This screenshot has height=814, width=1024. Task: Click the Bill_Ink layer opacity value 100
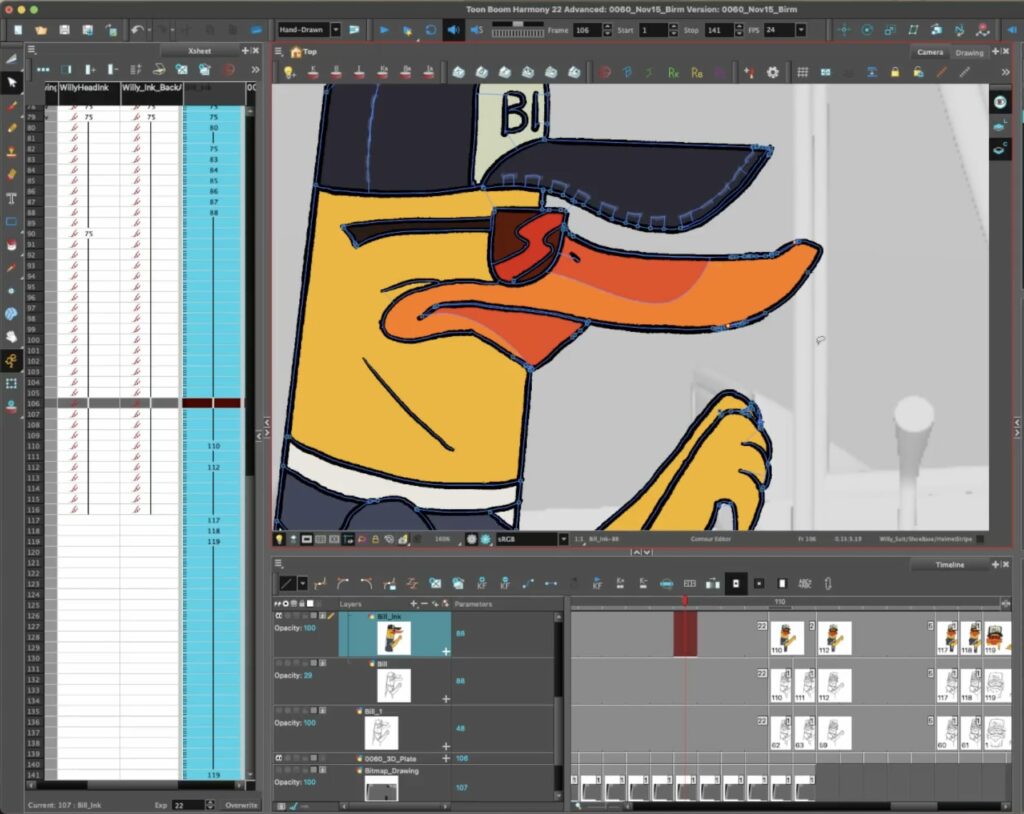309,628
